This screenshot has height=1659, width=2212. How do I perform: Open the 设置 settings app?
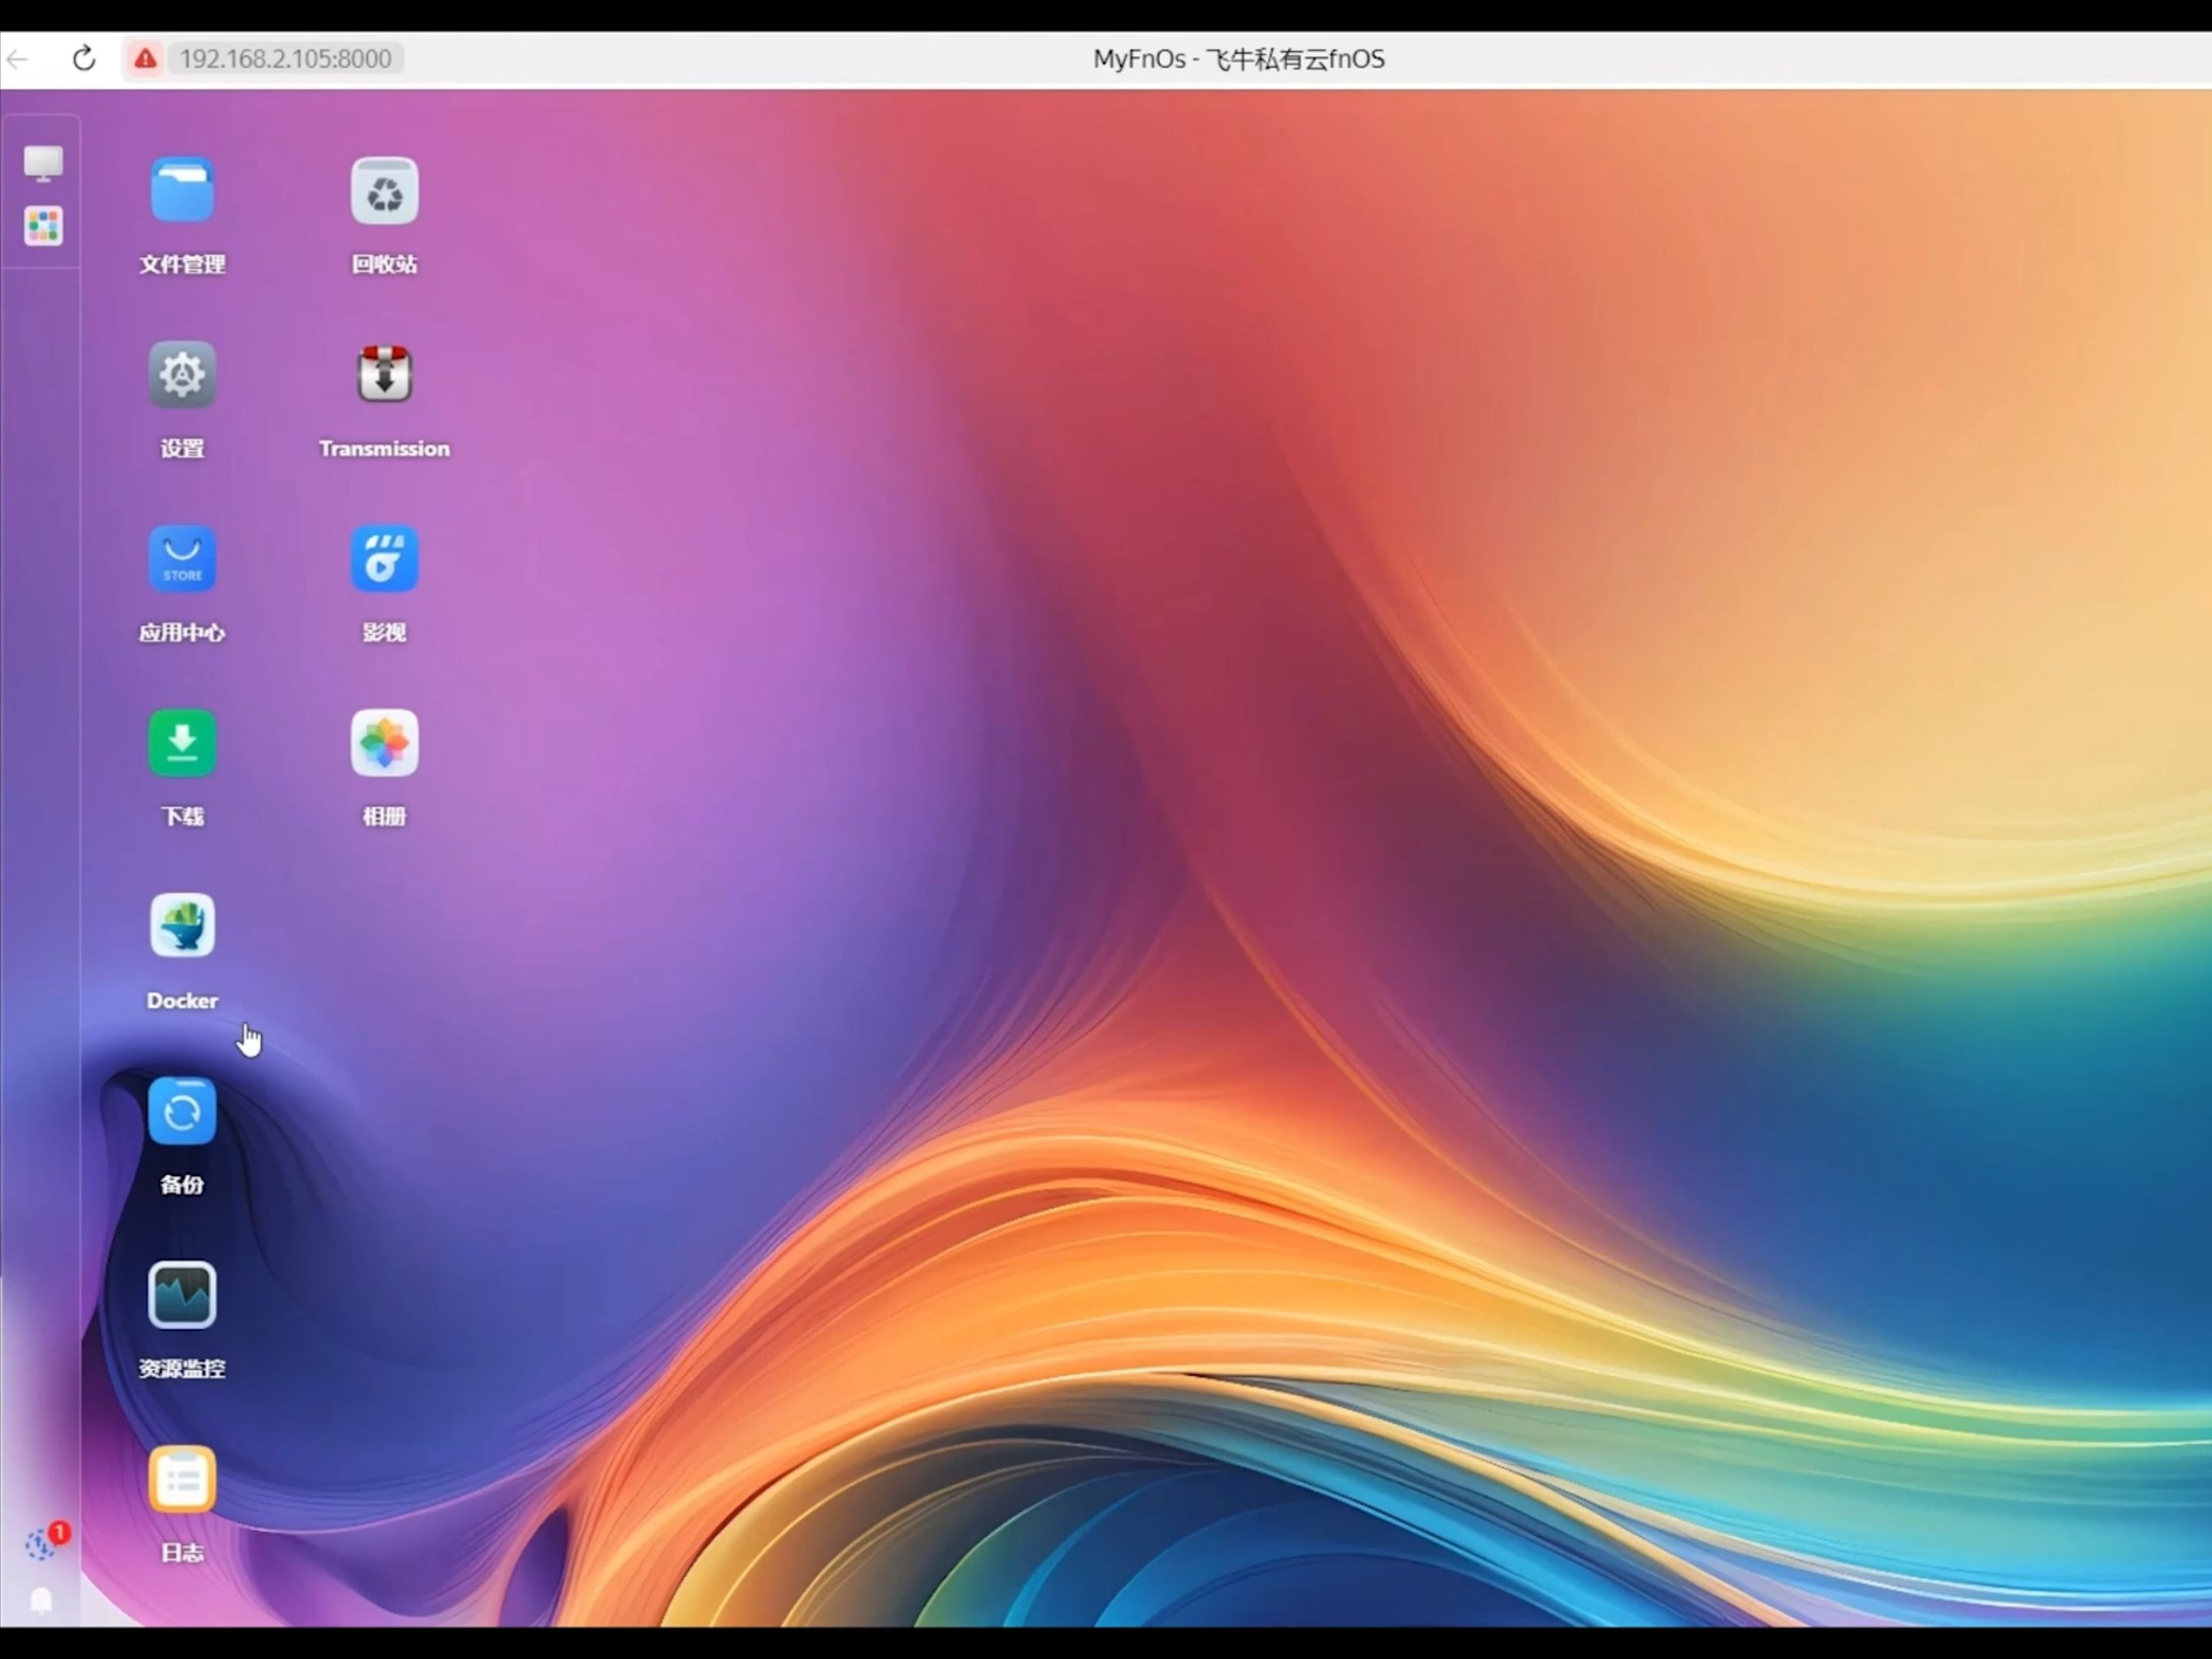tap(182, 375)
